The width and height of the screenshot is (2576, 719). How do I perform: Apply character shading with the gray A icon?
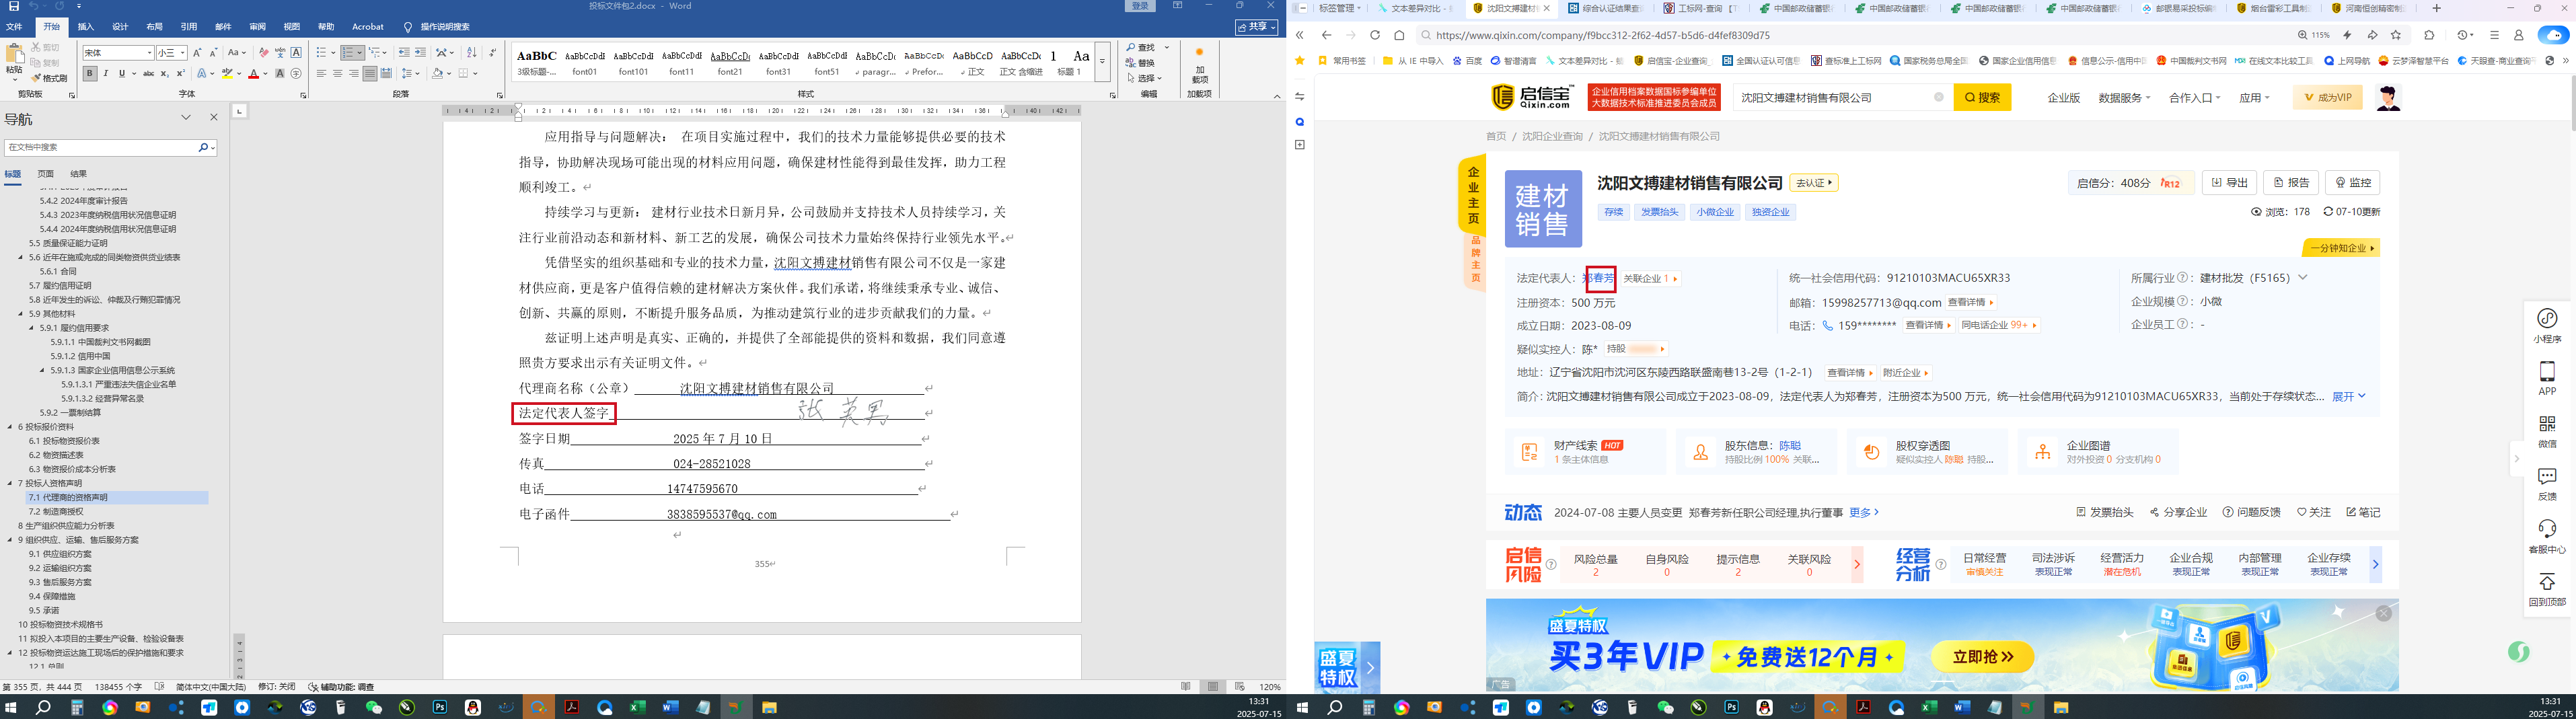280,73
